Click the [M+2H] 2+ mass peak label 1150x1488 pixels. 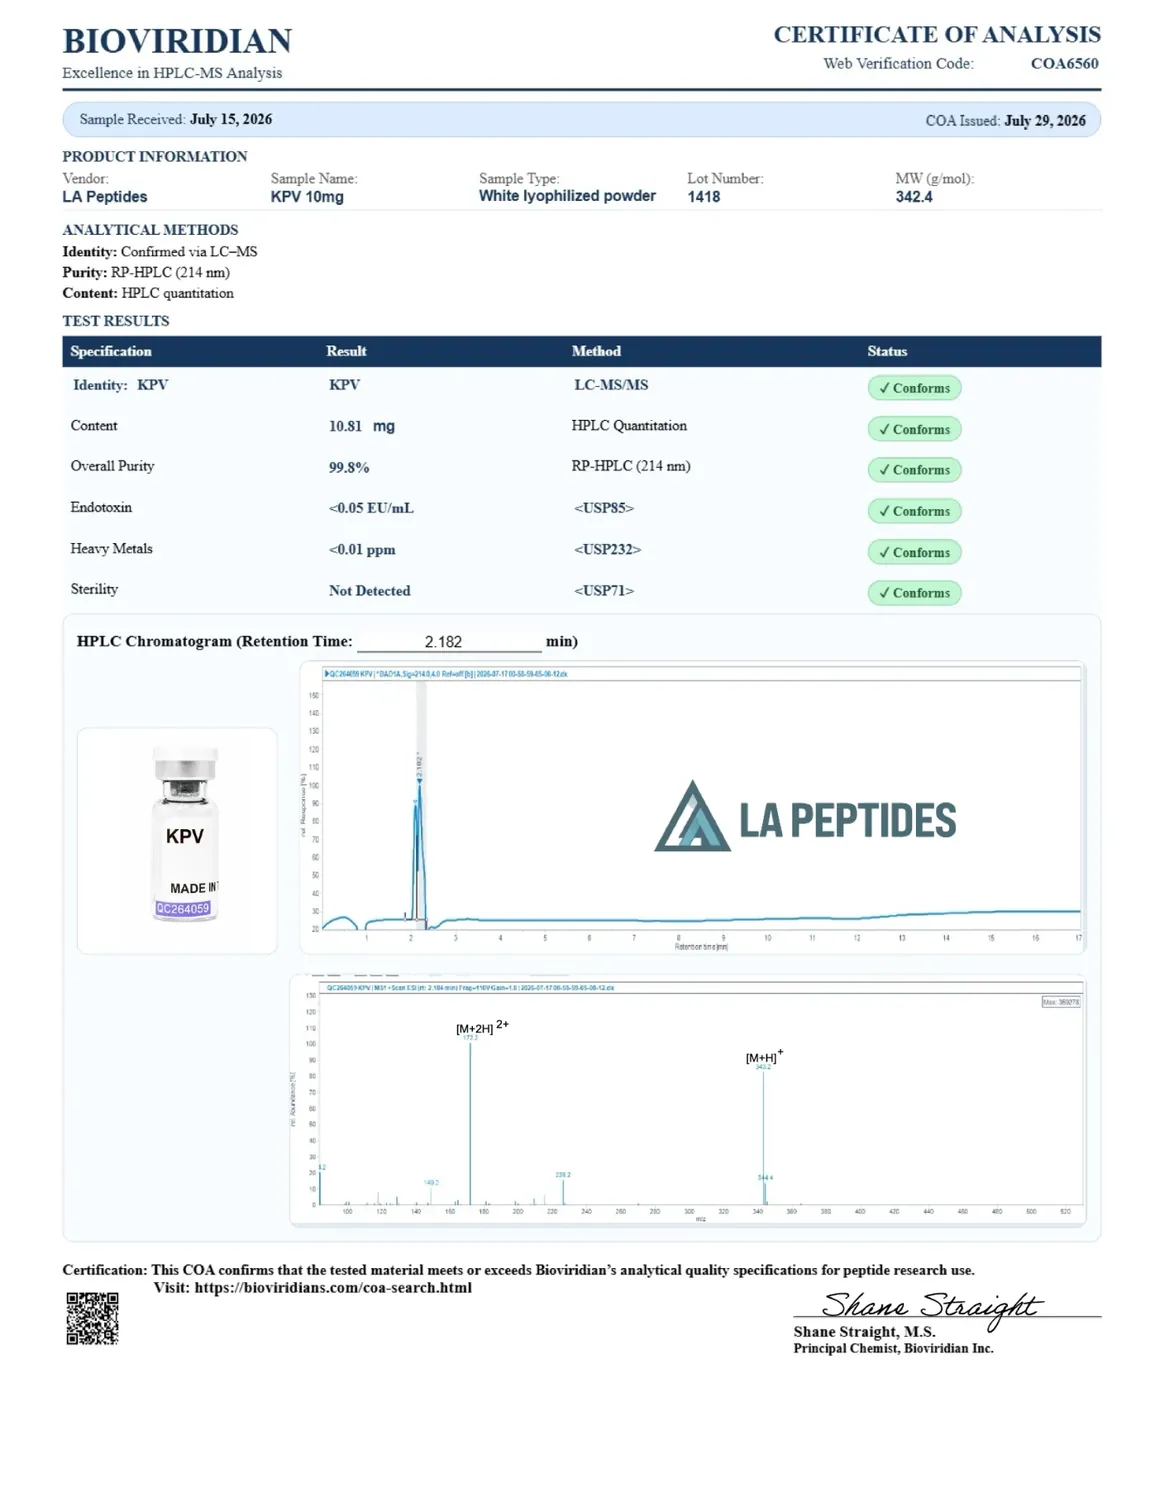click(482, 1027)
